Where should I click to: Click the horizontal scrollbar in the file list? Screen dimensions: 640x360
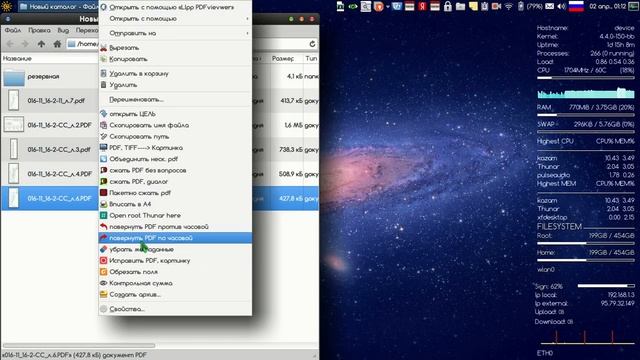(79, 345)
